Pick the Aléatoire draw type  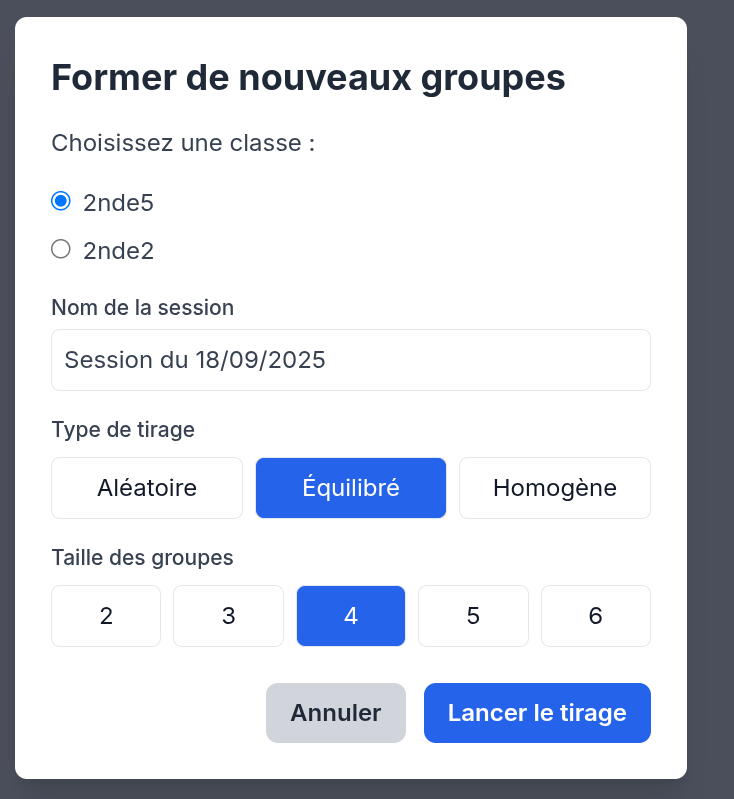(x=147, y=488)
